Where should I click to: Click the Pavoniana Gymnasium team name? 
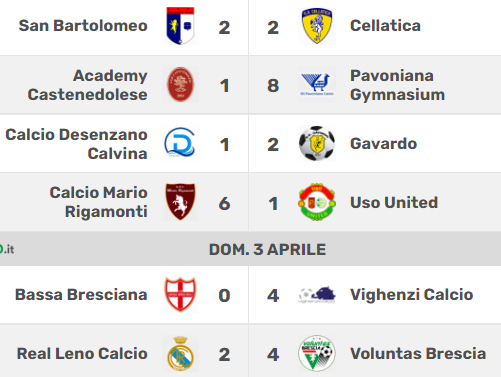[x=397, y=85]
